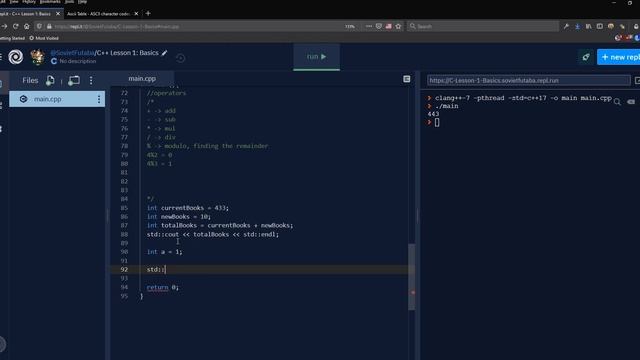The width and height of the screenshot is (640, 360).
Task: Click the 'int a = 1;' line
Action: [x=164, y=252]
